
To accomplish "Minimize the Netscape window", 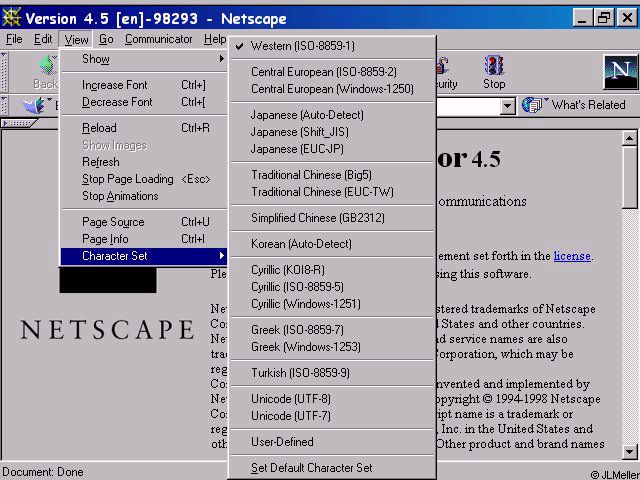I will (582, 18).
